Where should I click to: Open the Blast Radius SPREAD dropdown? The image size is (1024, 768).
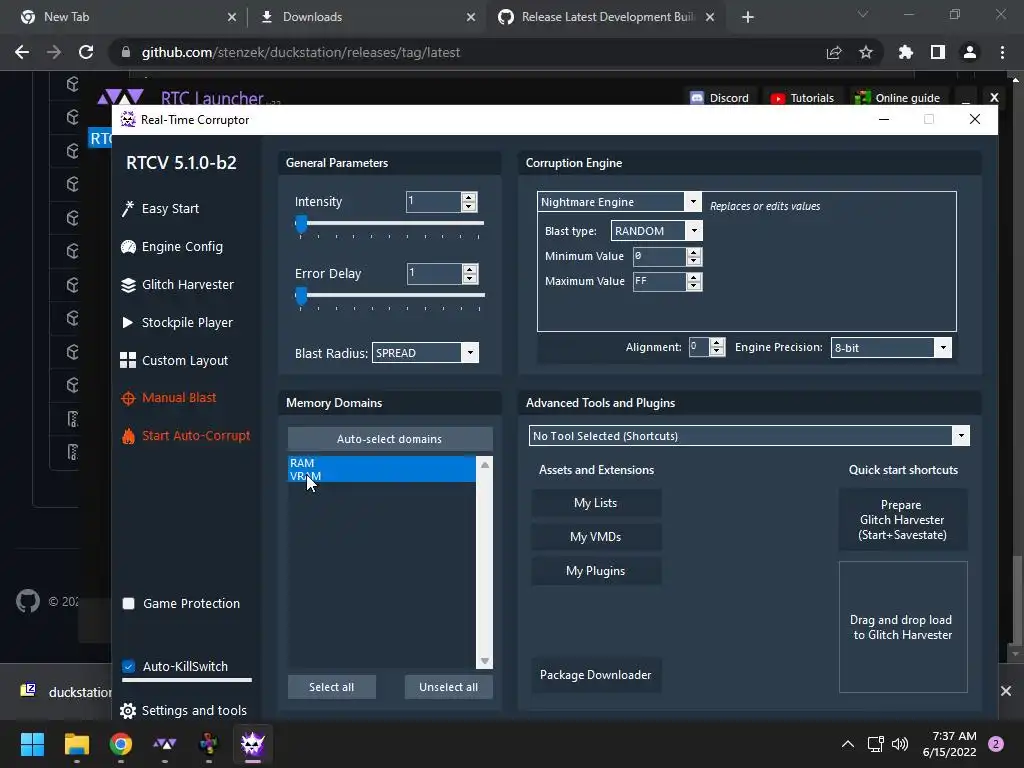point(470,353)
